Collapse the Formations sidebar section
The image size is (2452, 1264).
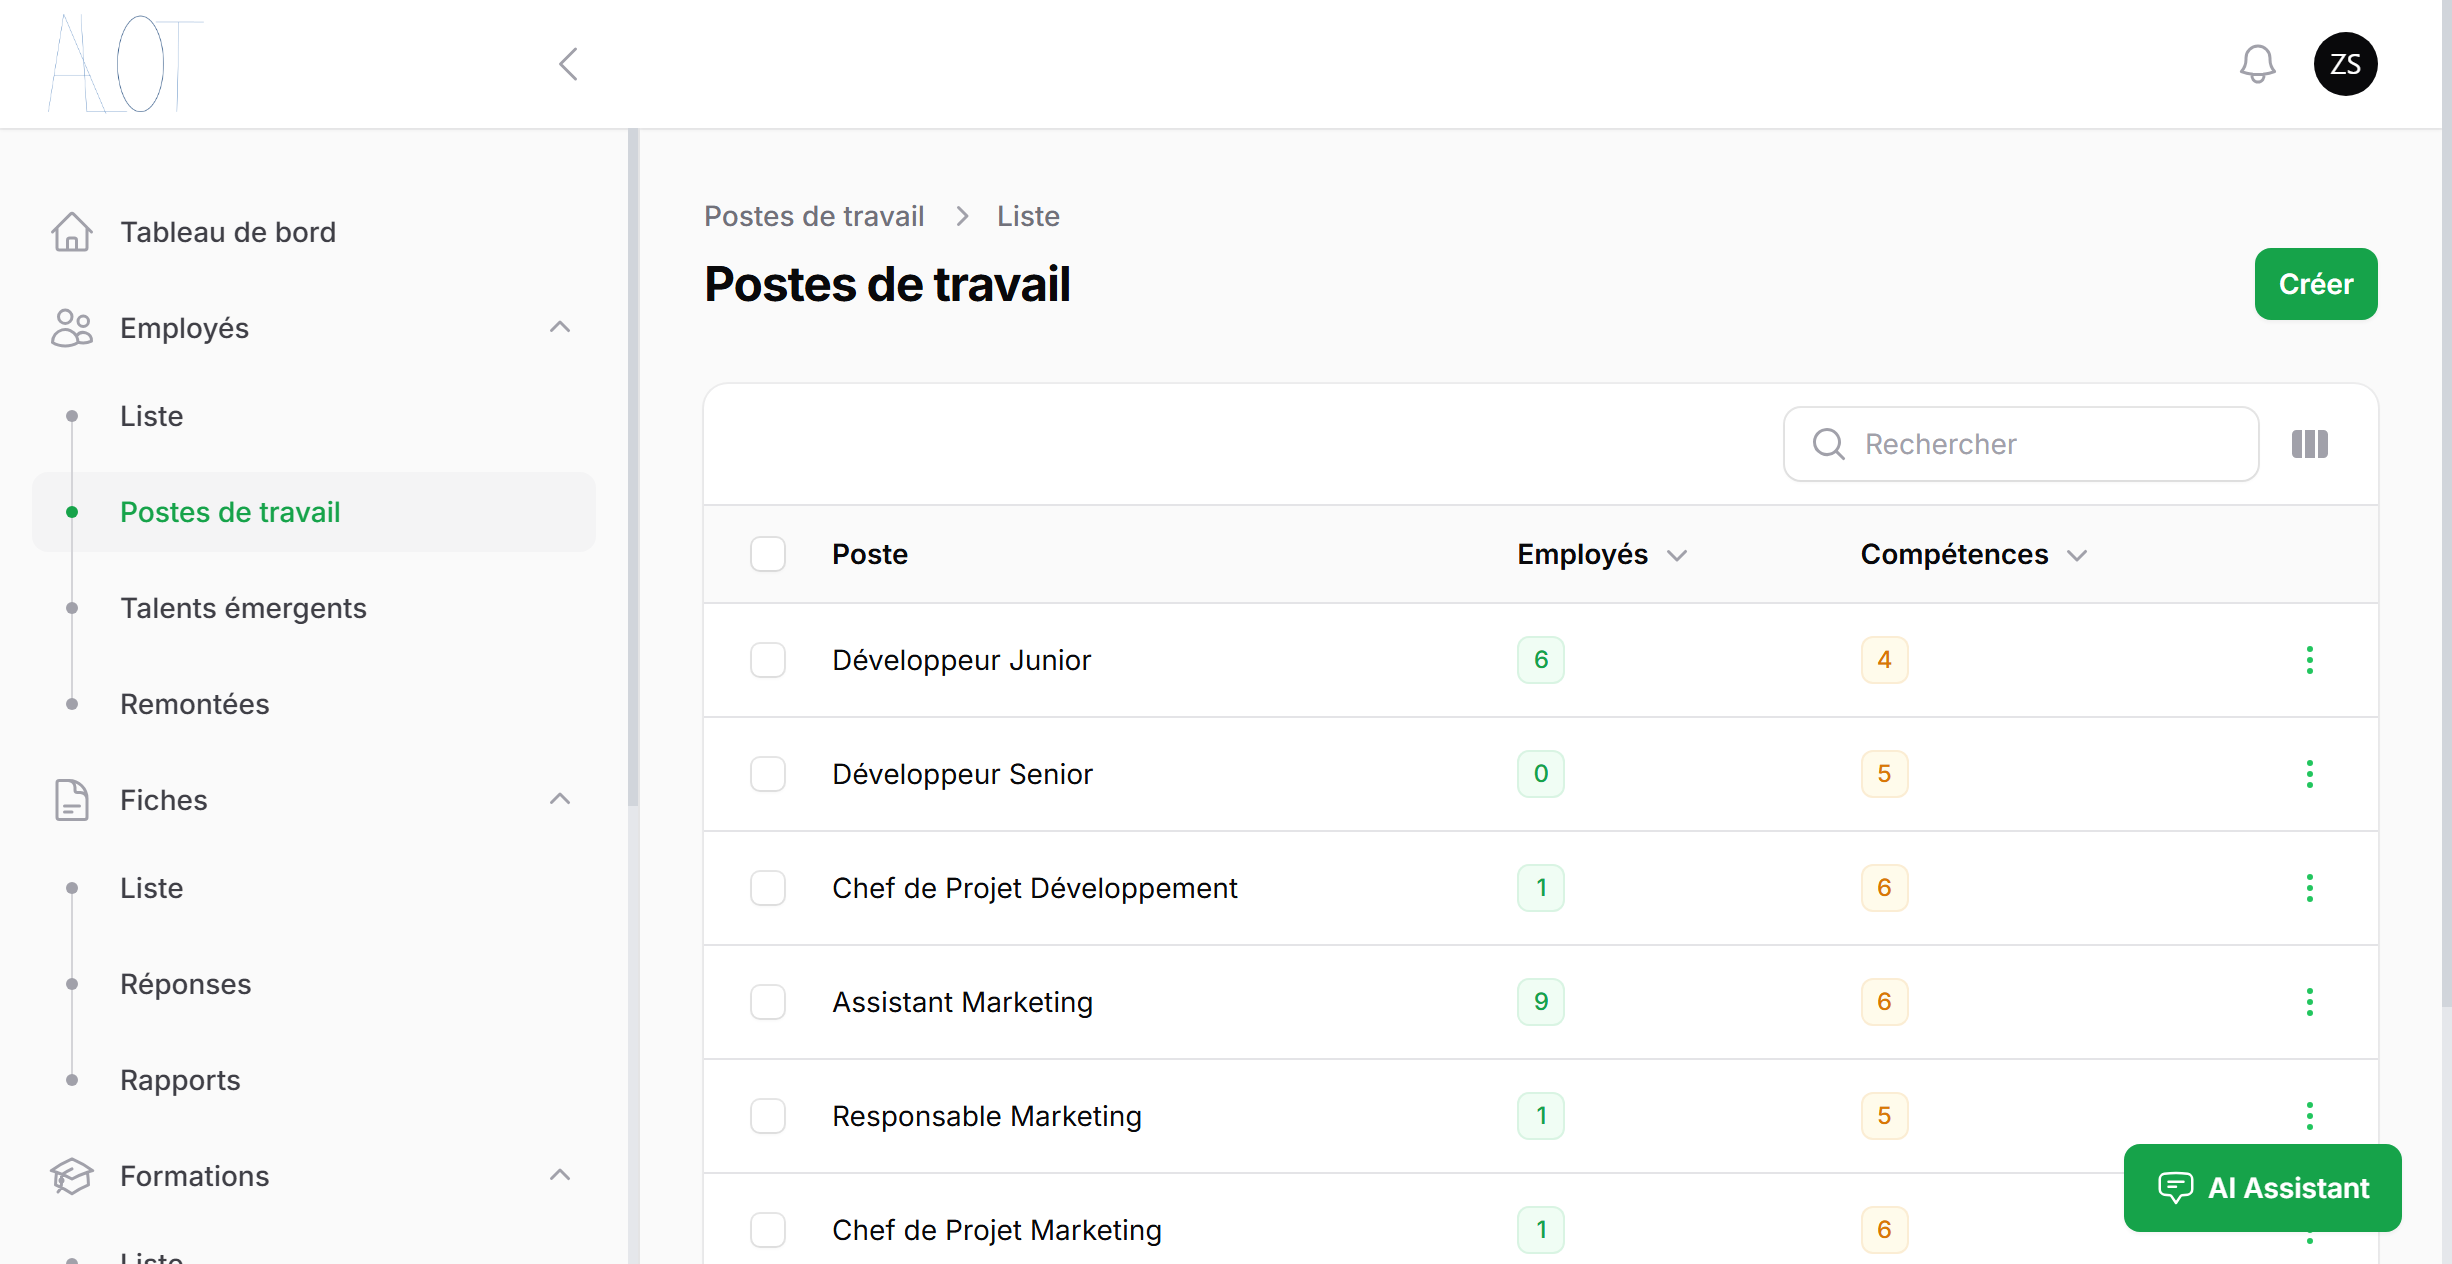point(560,1175)
